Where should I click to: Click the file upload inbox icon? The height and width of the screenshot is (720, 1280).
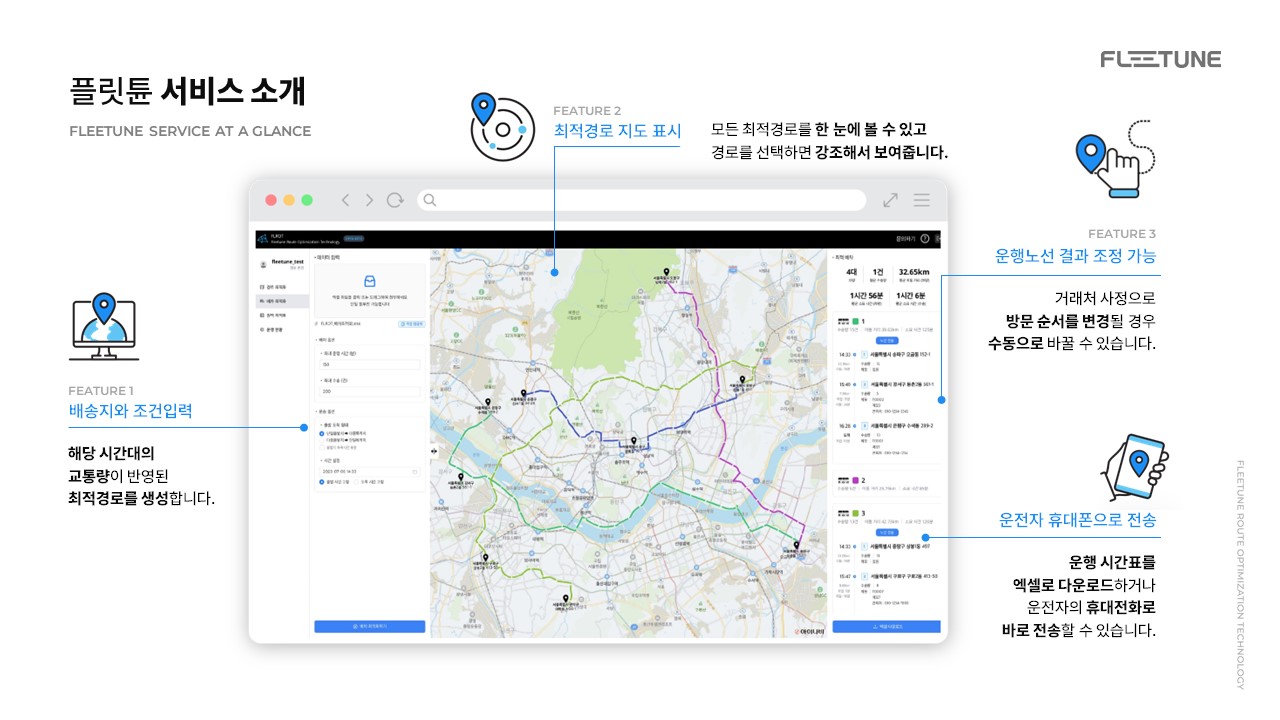369,281
